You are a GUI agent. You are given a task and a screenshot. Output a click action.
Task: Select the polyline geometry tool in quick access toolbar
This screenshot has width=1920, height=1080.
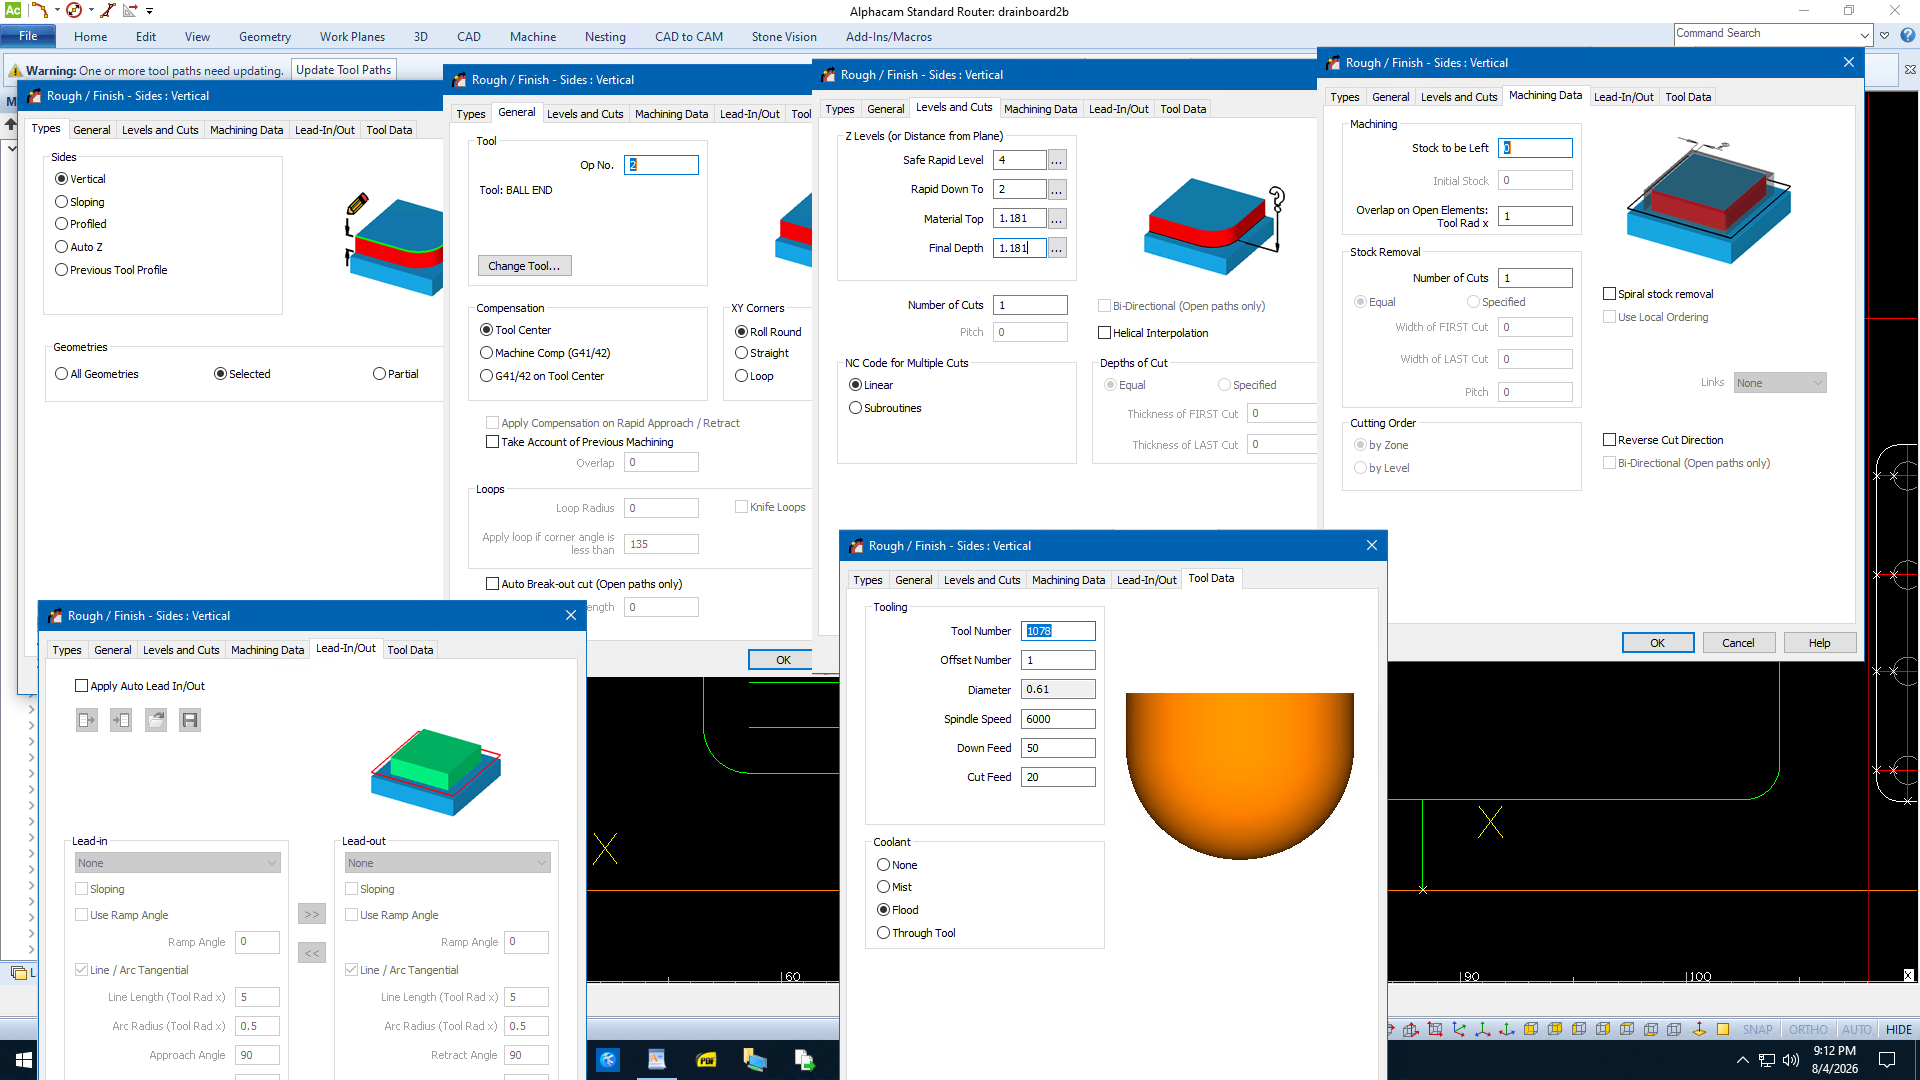click(39, 10)
